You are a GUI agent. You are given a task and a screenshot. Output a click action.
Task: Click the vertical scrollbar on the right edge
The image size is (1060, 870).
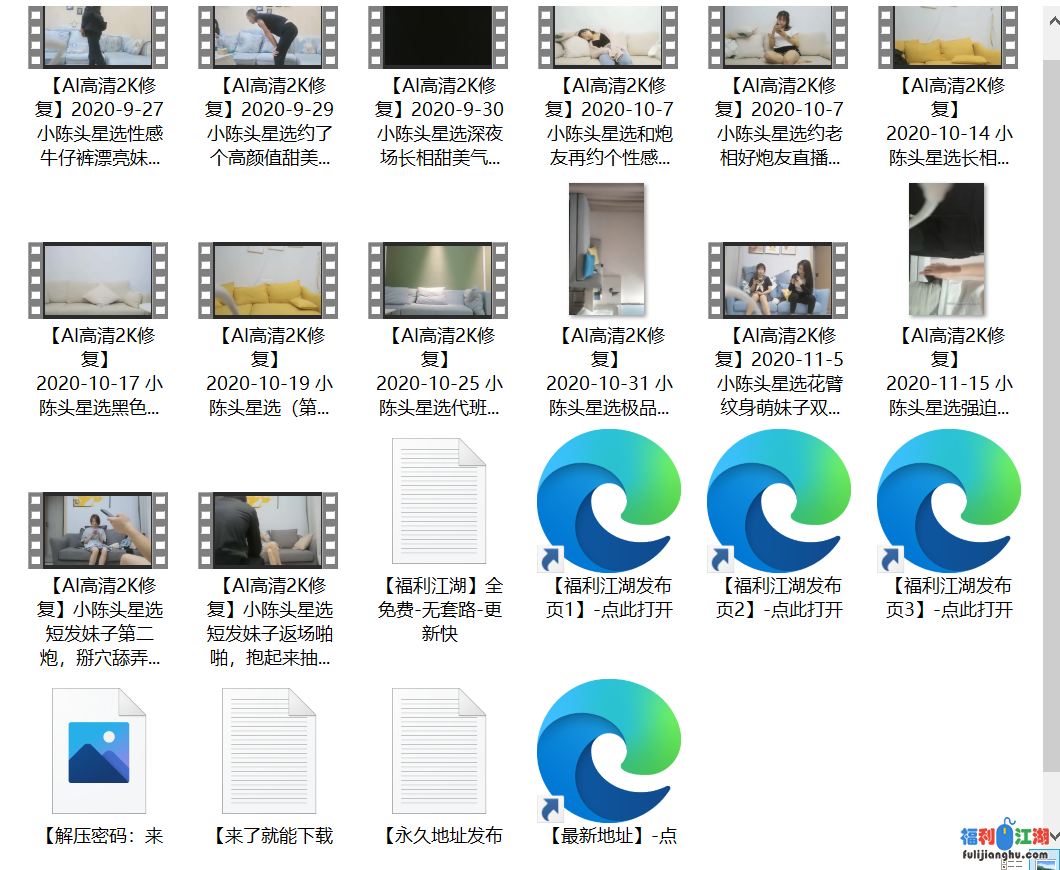[1054, 400]
